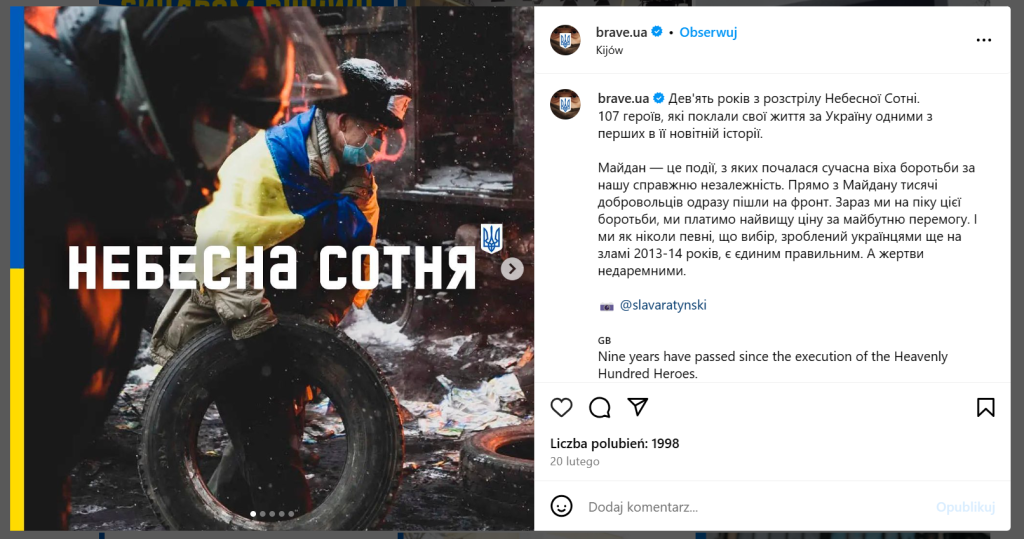
Task: Open the 20 lutego post date link
Action: [575, 461]
